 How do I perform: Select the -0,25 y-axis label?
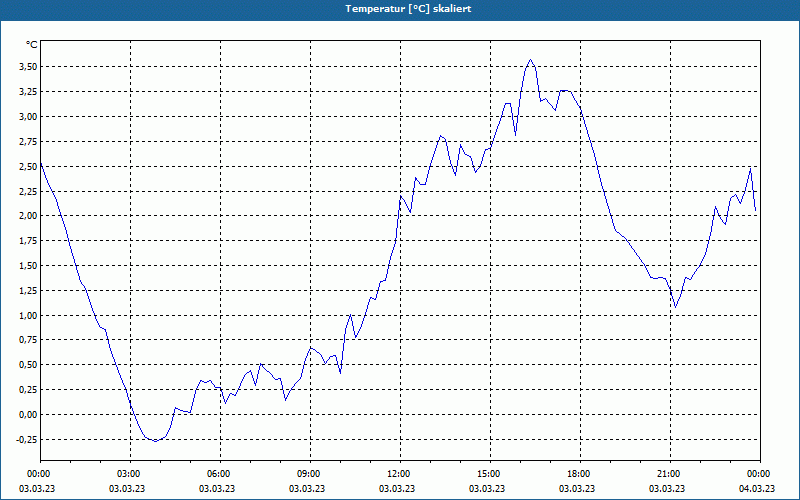[x=27, y=440]
